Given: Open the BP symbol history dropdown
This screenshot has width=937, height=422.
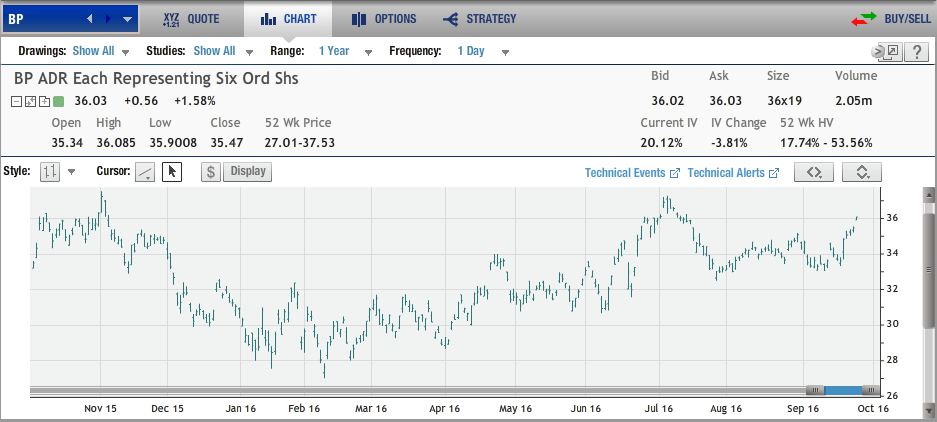Looking at the screenshot, I should 127,19.
